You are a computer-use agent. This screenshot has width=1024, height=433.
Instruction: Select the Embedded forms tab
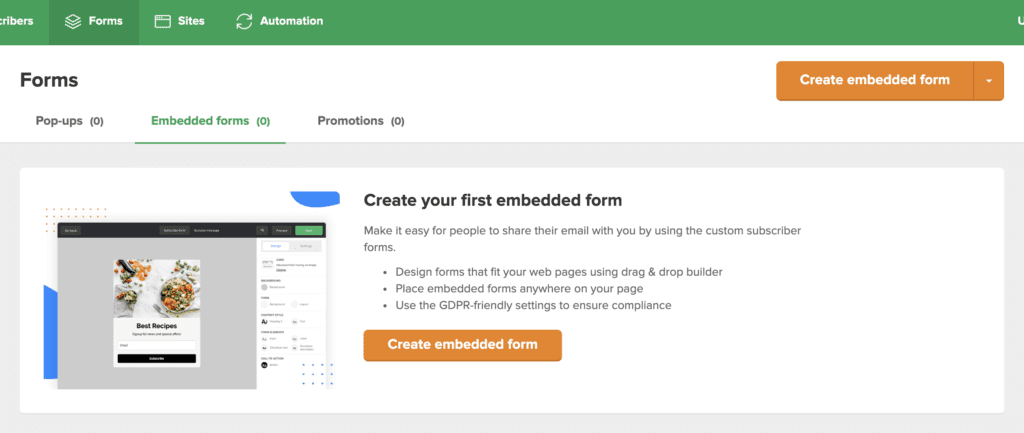coord(210,121)
